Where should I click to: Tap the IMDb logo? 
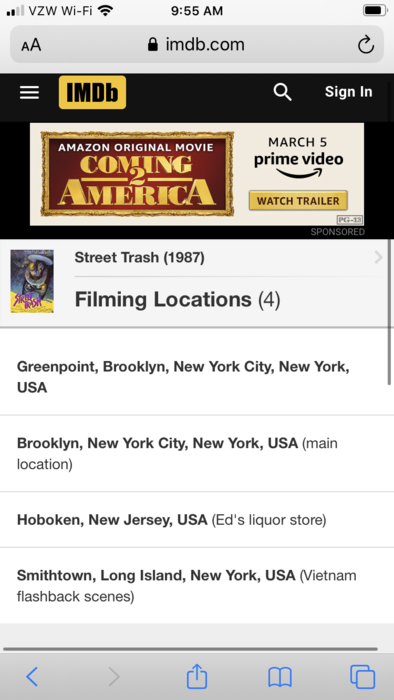92,92
